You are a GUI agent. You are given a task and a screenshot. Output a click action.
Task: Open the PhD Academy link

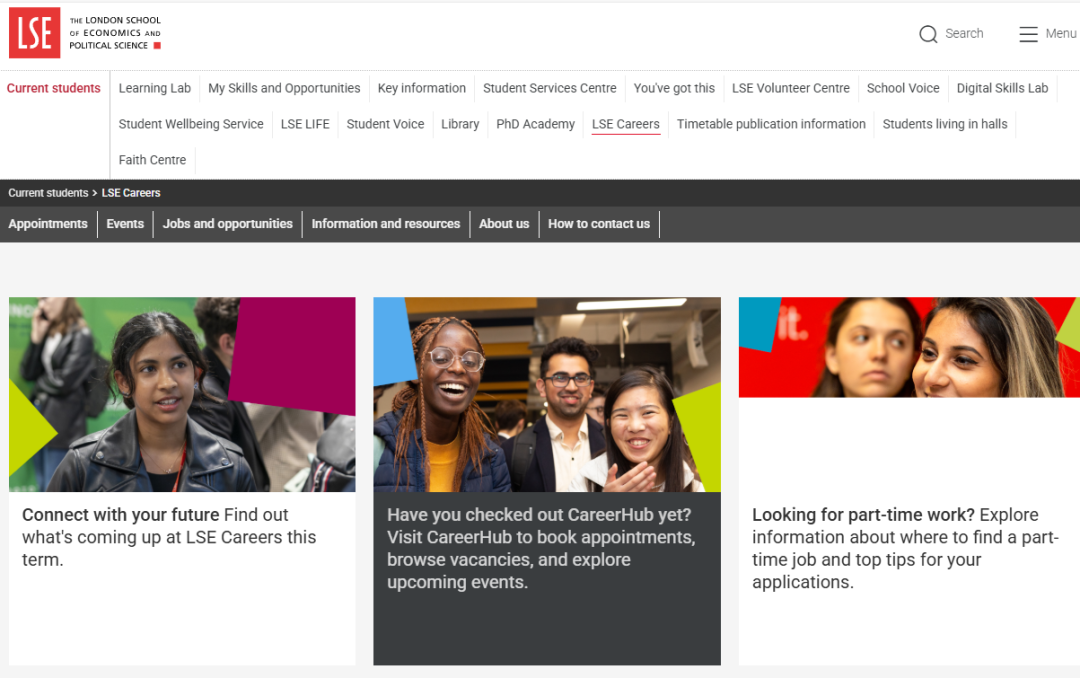click(536, 124)
